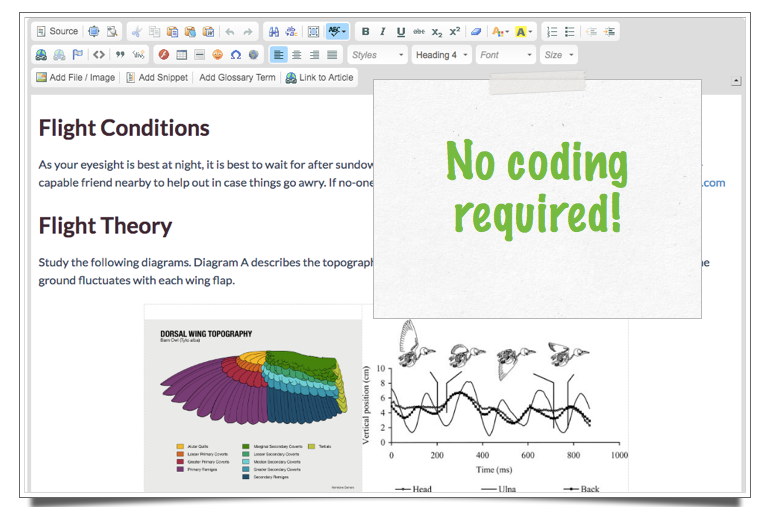Insert a bulleted list

click(x=570, y=32)
